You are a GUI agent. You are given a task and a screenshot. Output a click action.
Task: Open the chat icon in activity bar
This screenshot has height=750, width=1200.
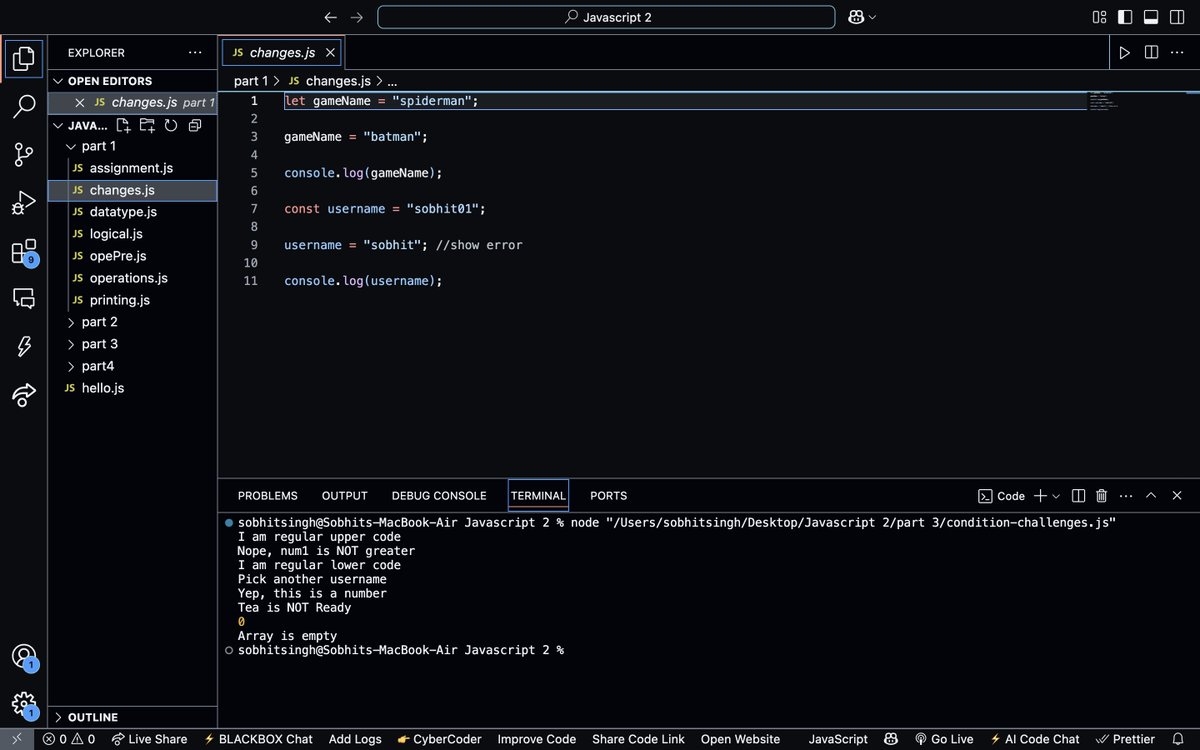tap(24, 298)
